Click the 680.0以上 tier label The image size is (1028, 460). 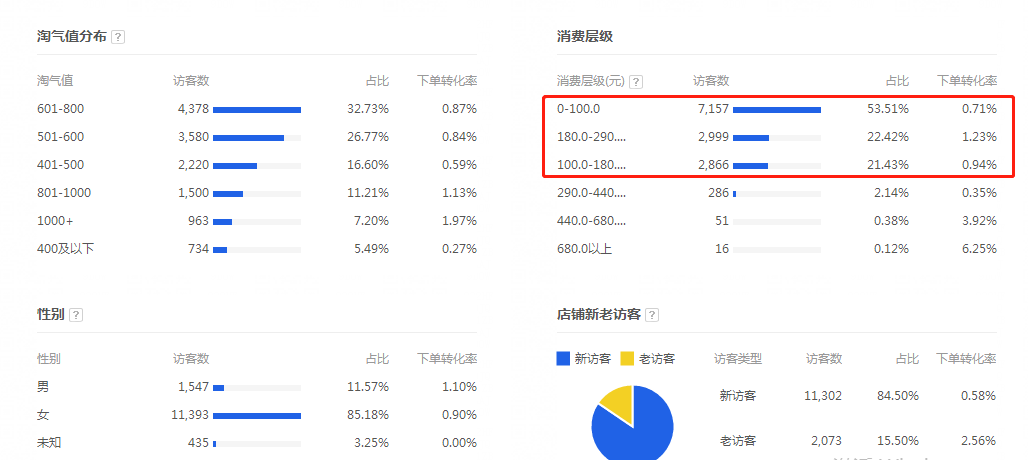(584, 249)
